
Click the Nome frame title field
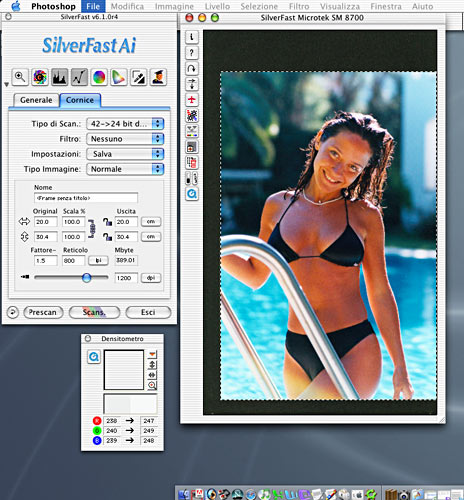click(x=86, y=198)
